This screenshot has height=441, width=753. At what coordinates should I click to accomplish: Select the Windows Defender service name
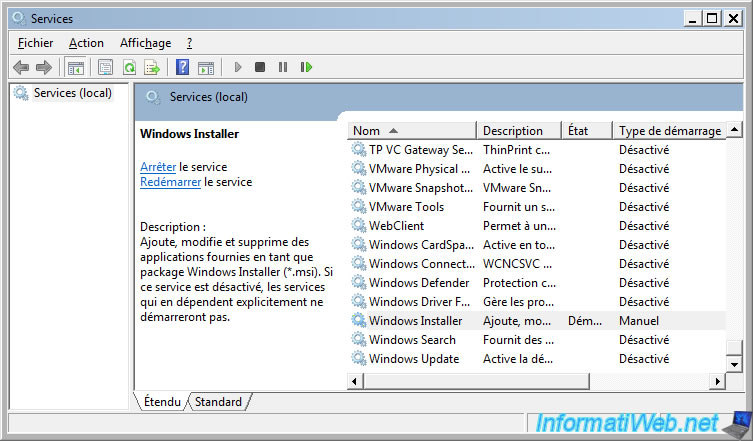click(419, 282)
